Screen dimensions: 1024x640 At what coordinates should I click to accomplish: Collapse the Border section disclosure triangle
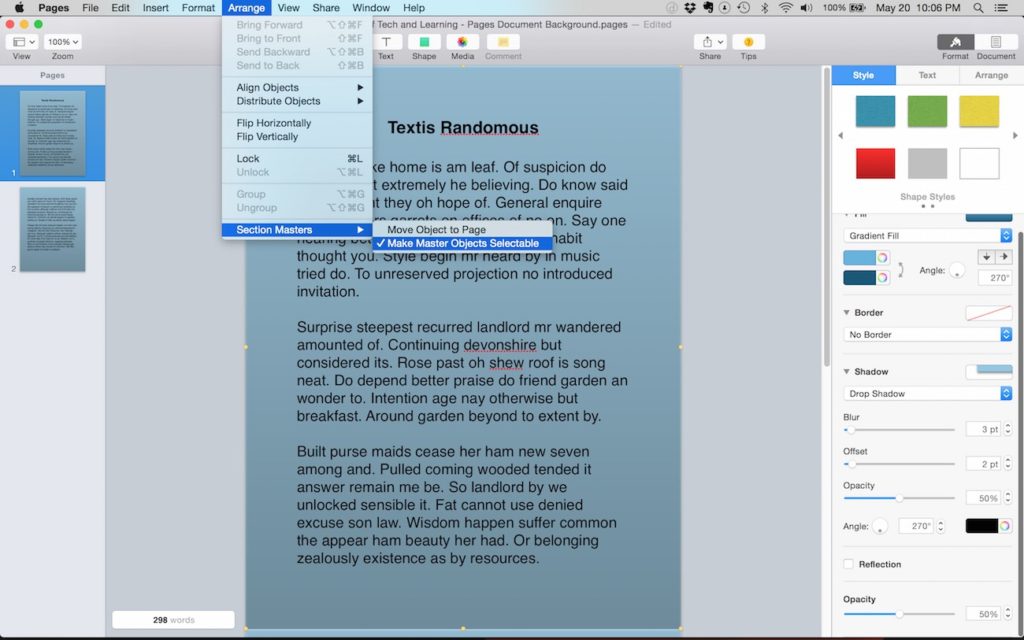pyautogui.click(x=849, y=312)
